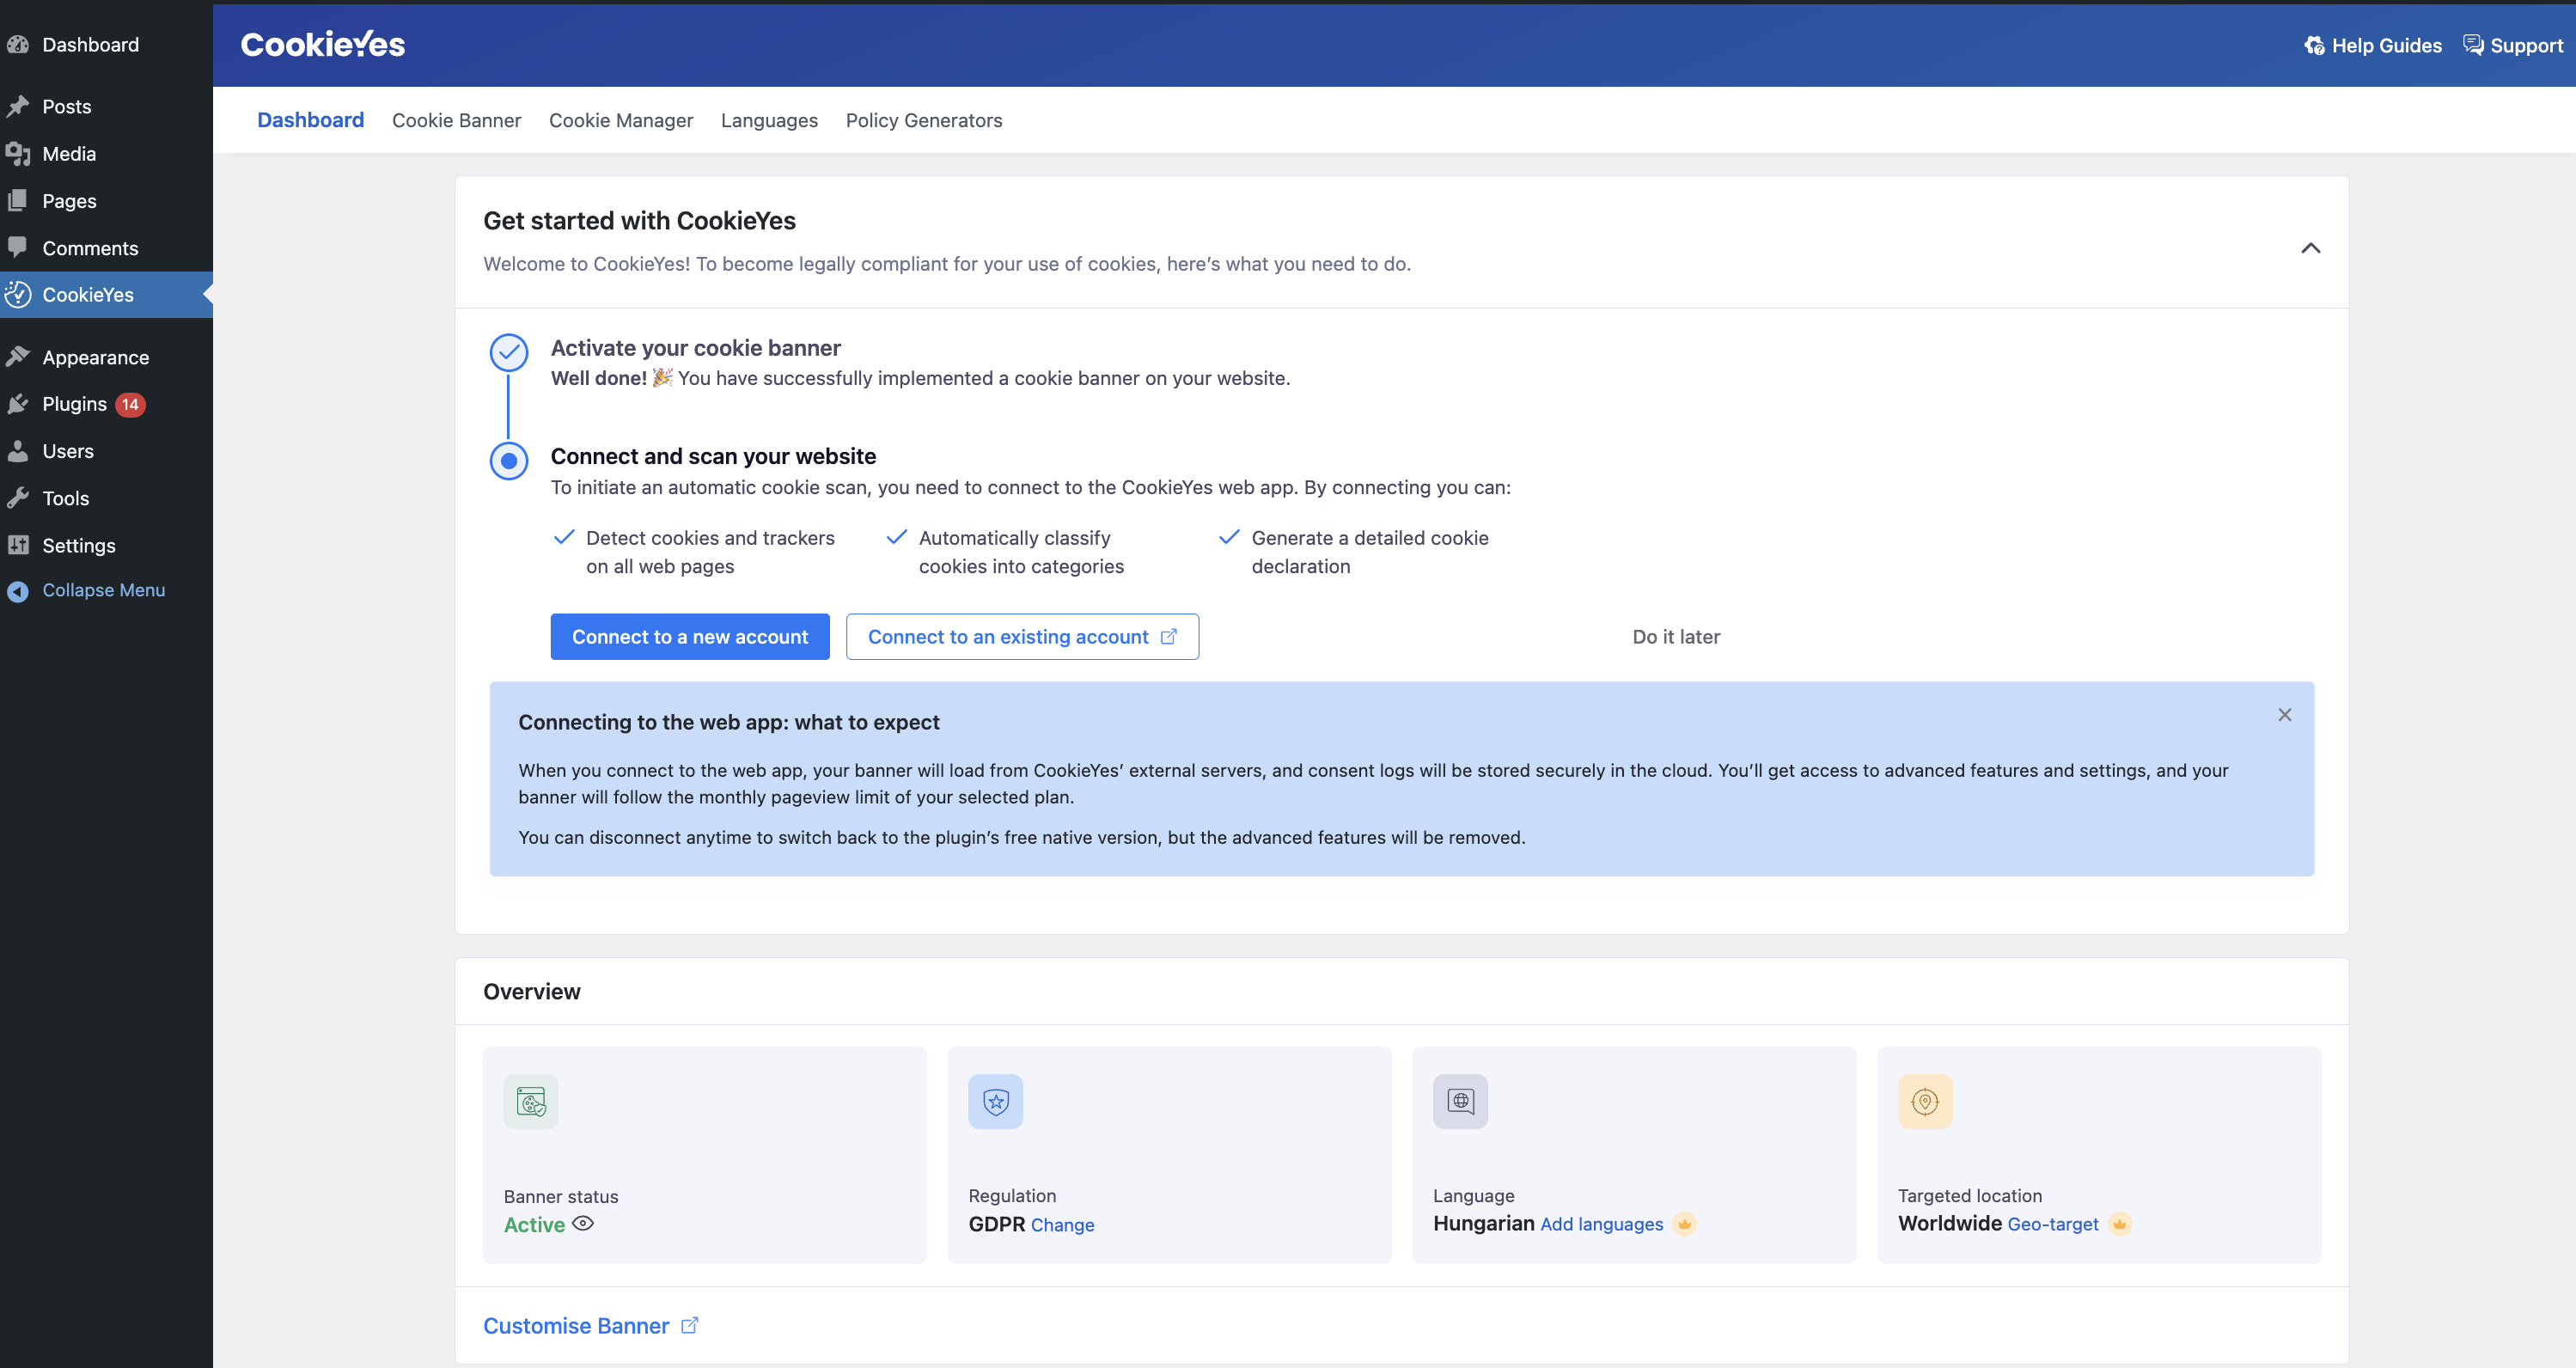The image size is (2576, 1368).
Task: Open Posts in the sidebar
Action: pos(106,107)
